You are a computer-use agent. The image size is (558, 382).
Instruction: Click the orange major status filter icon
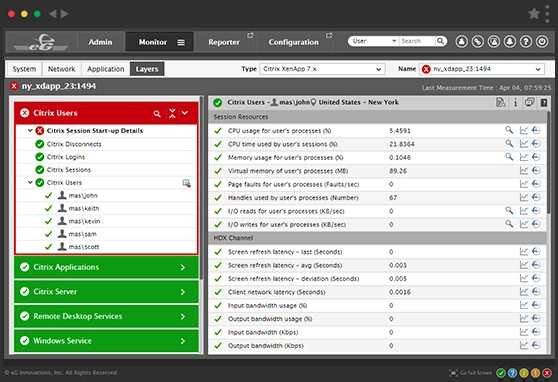(535, 373)
